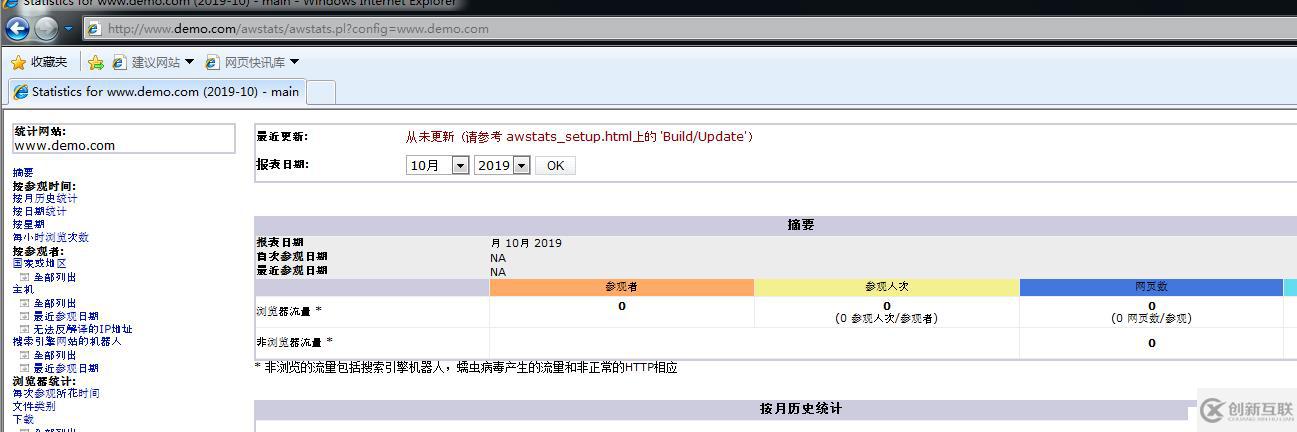
Task: Click the 最近更新: label
Action: (282, 137)
